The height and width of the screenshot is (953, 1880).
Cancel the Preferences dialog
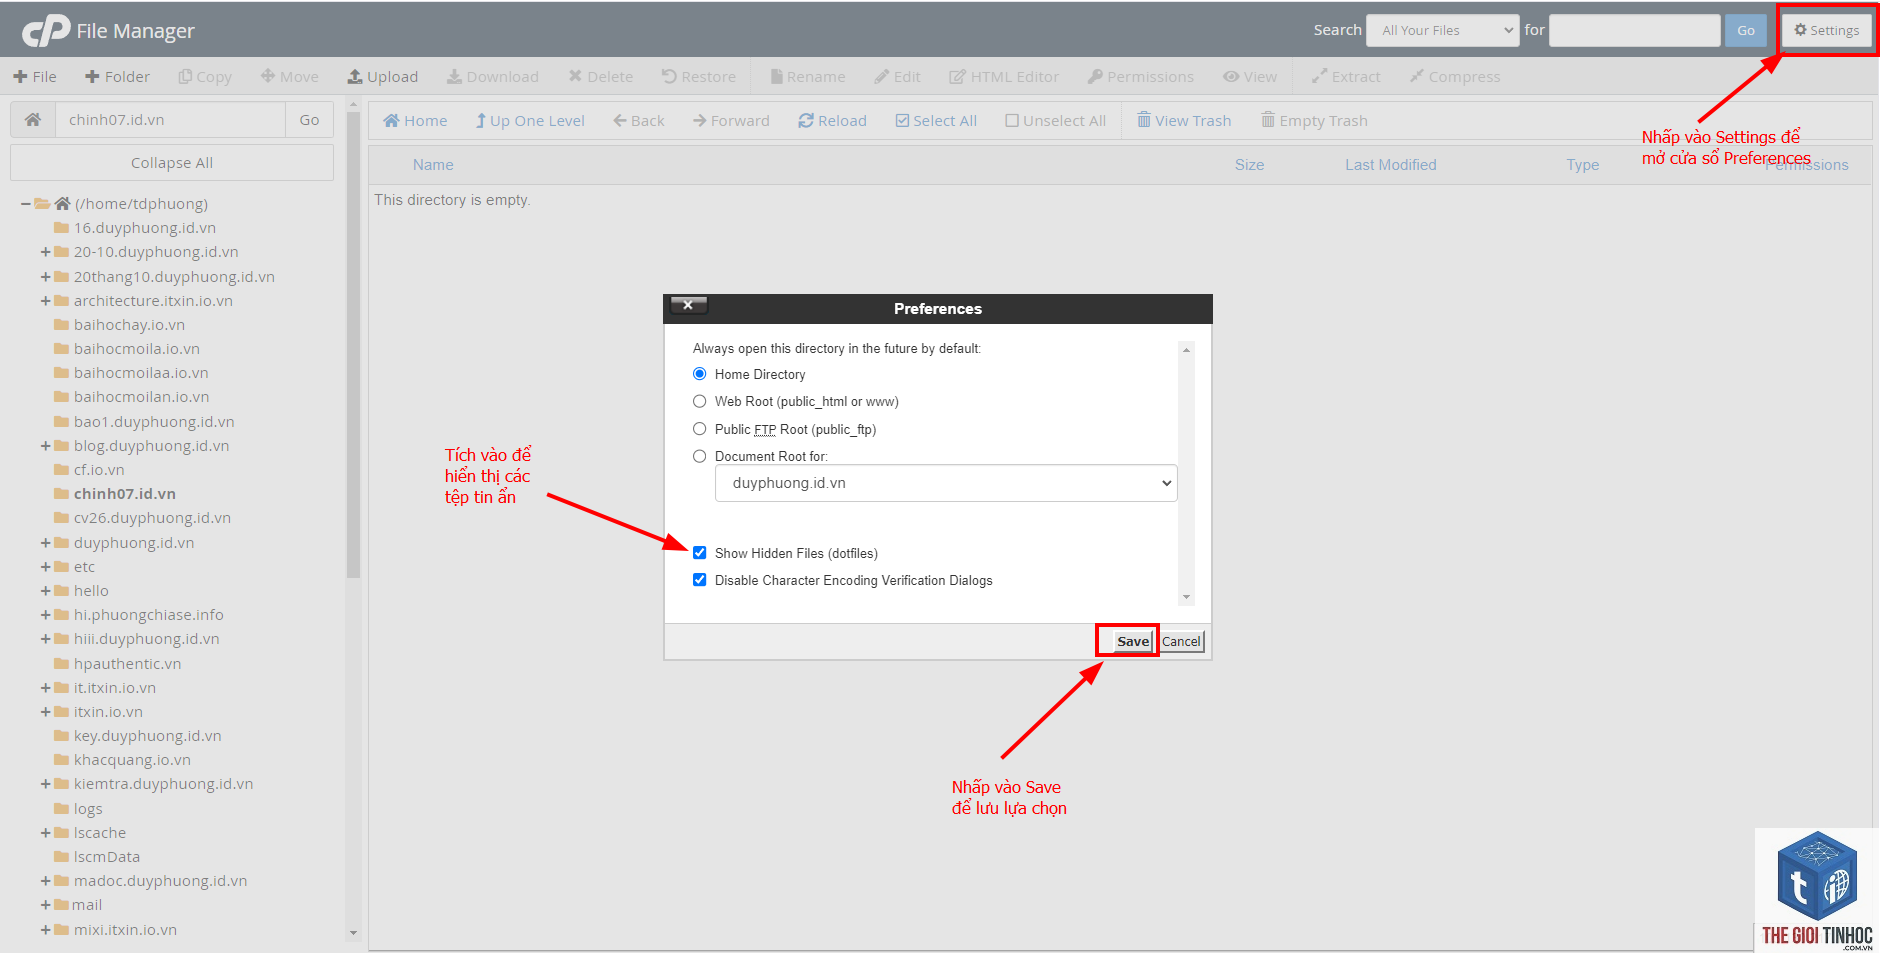click(1181, 641)
